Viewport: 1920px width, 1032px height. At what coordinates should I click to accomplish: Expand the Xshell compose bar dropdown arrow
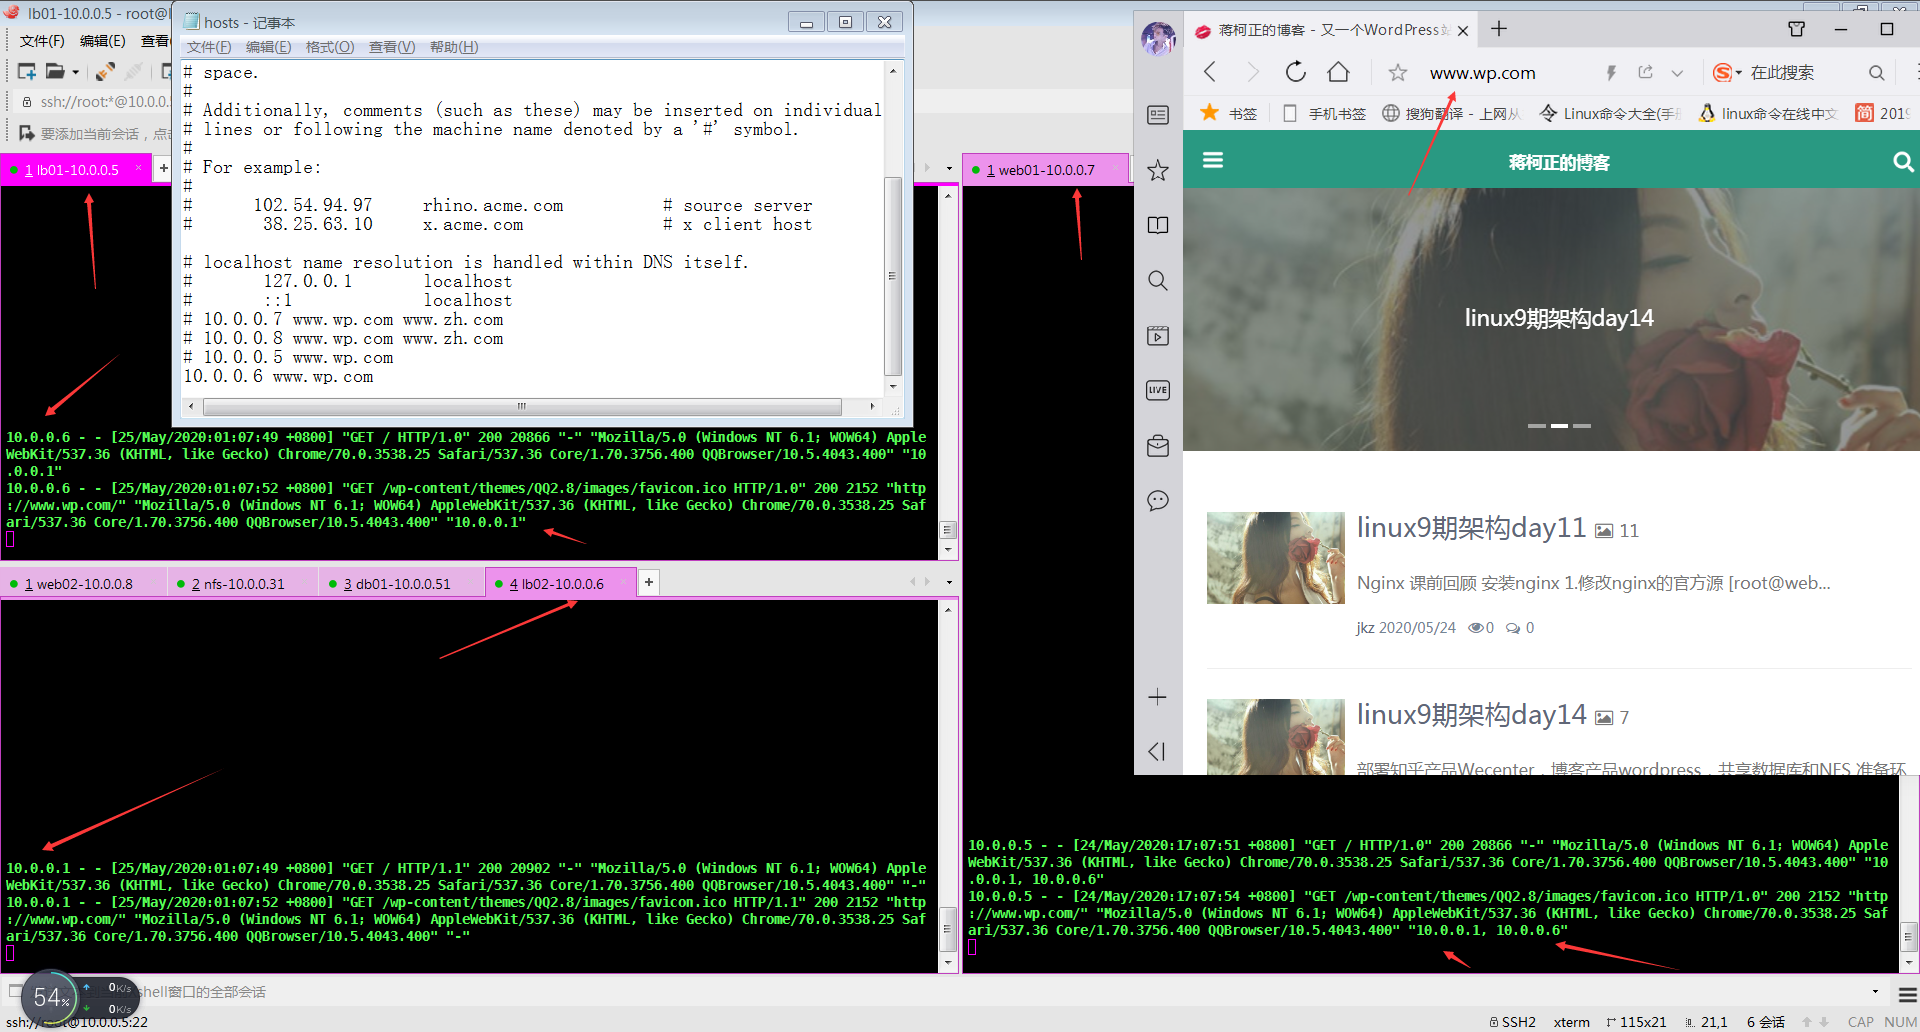click(1875, 993)
